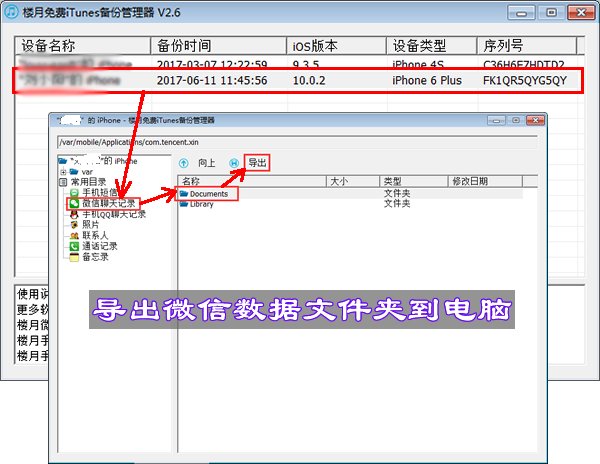Screen dimensions: 600x464
Task: Collapse the 常用目录 tree node
Action: click(64, 182)
